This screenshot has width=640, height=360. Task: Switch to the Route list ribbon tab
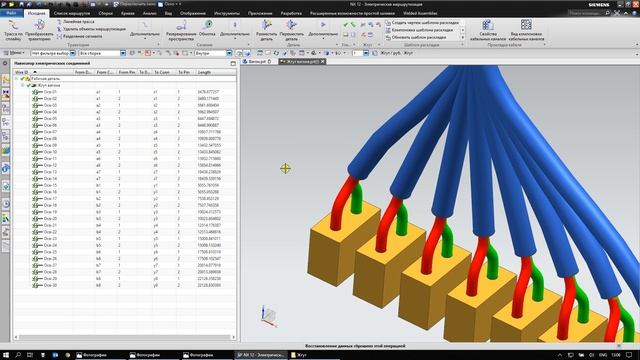pos(72,13)
